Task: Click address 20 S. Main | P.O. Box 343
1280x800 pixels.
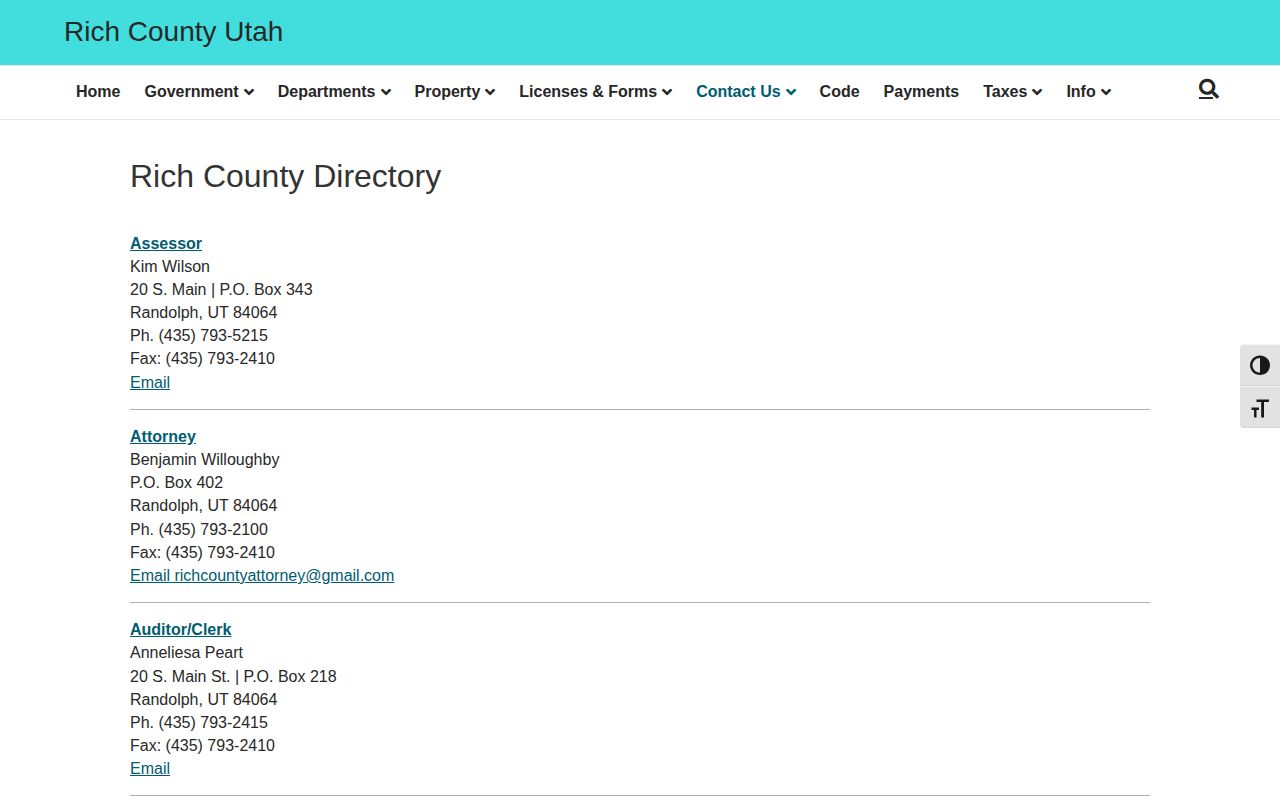Action: point(221,289)
